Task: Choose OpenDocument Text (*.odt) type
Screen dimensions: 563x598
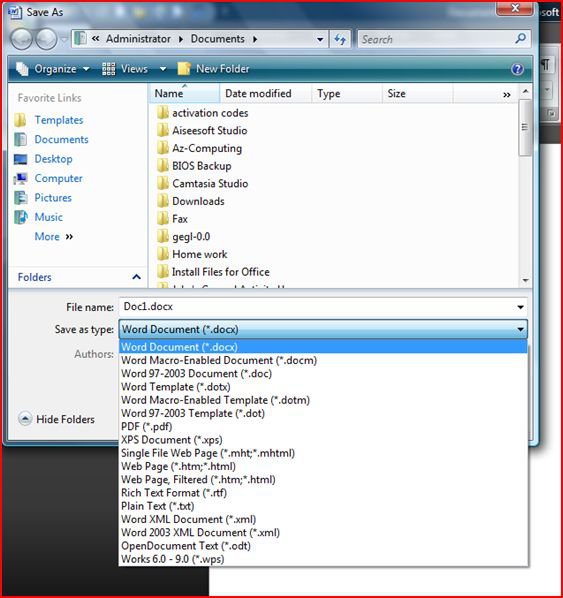Action: click(323, 546)
